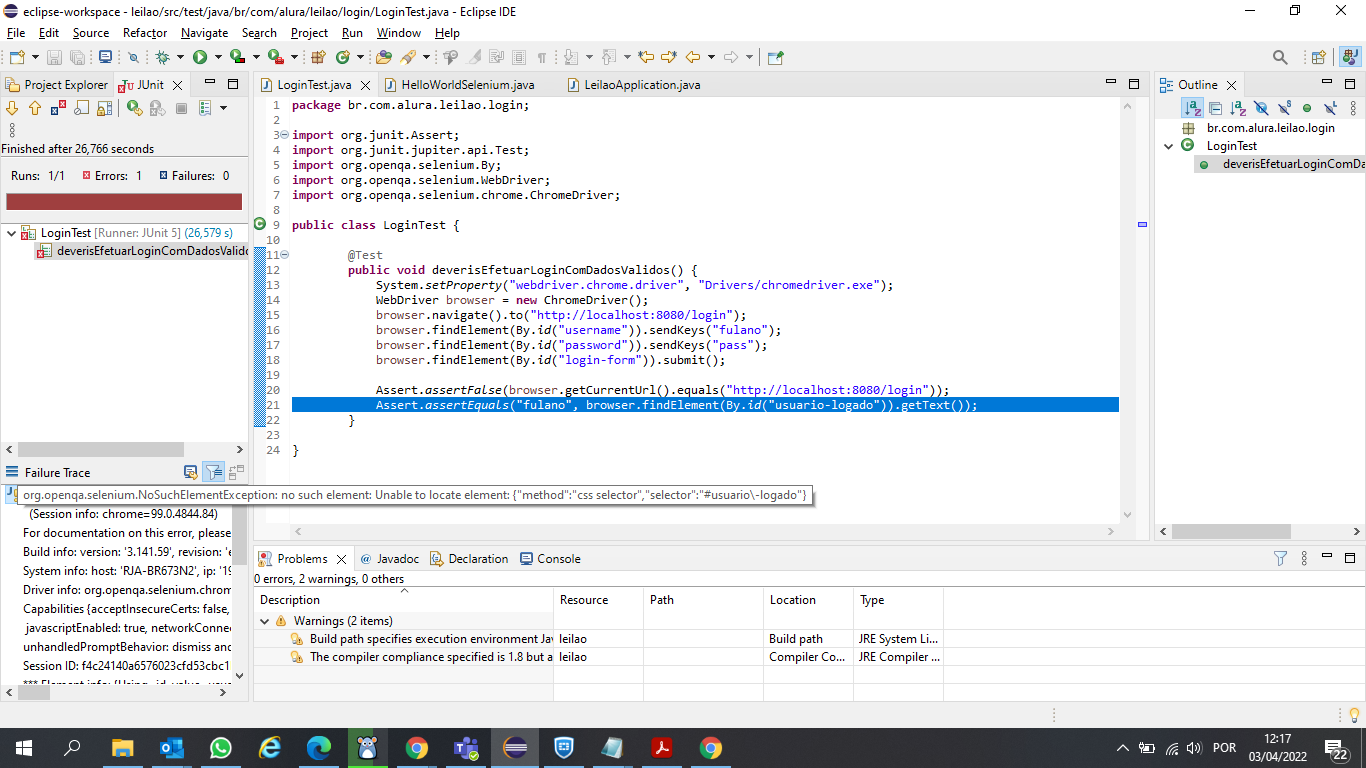
Task: Rerun the JUnit test
Action: (x=135, y=108)
